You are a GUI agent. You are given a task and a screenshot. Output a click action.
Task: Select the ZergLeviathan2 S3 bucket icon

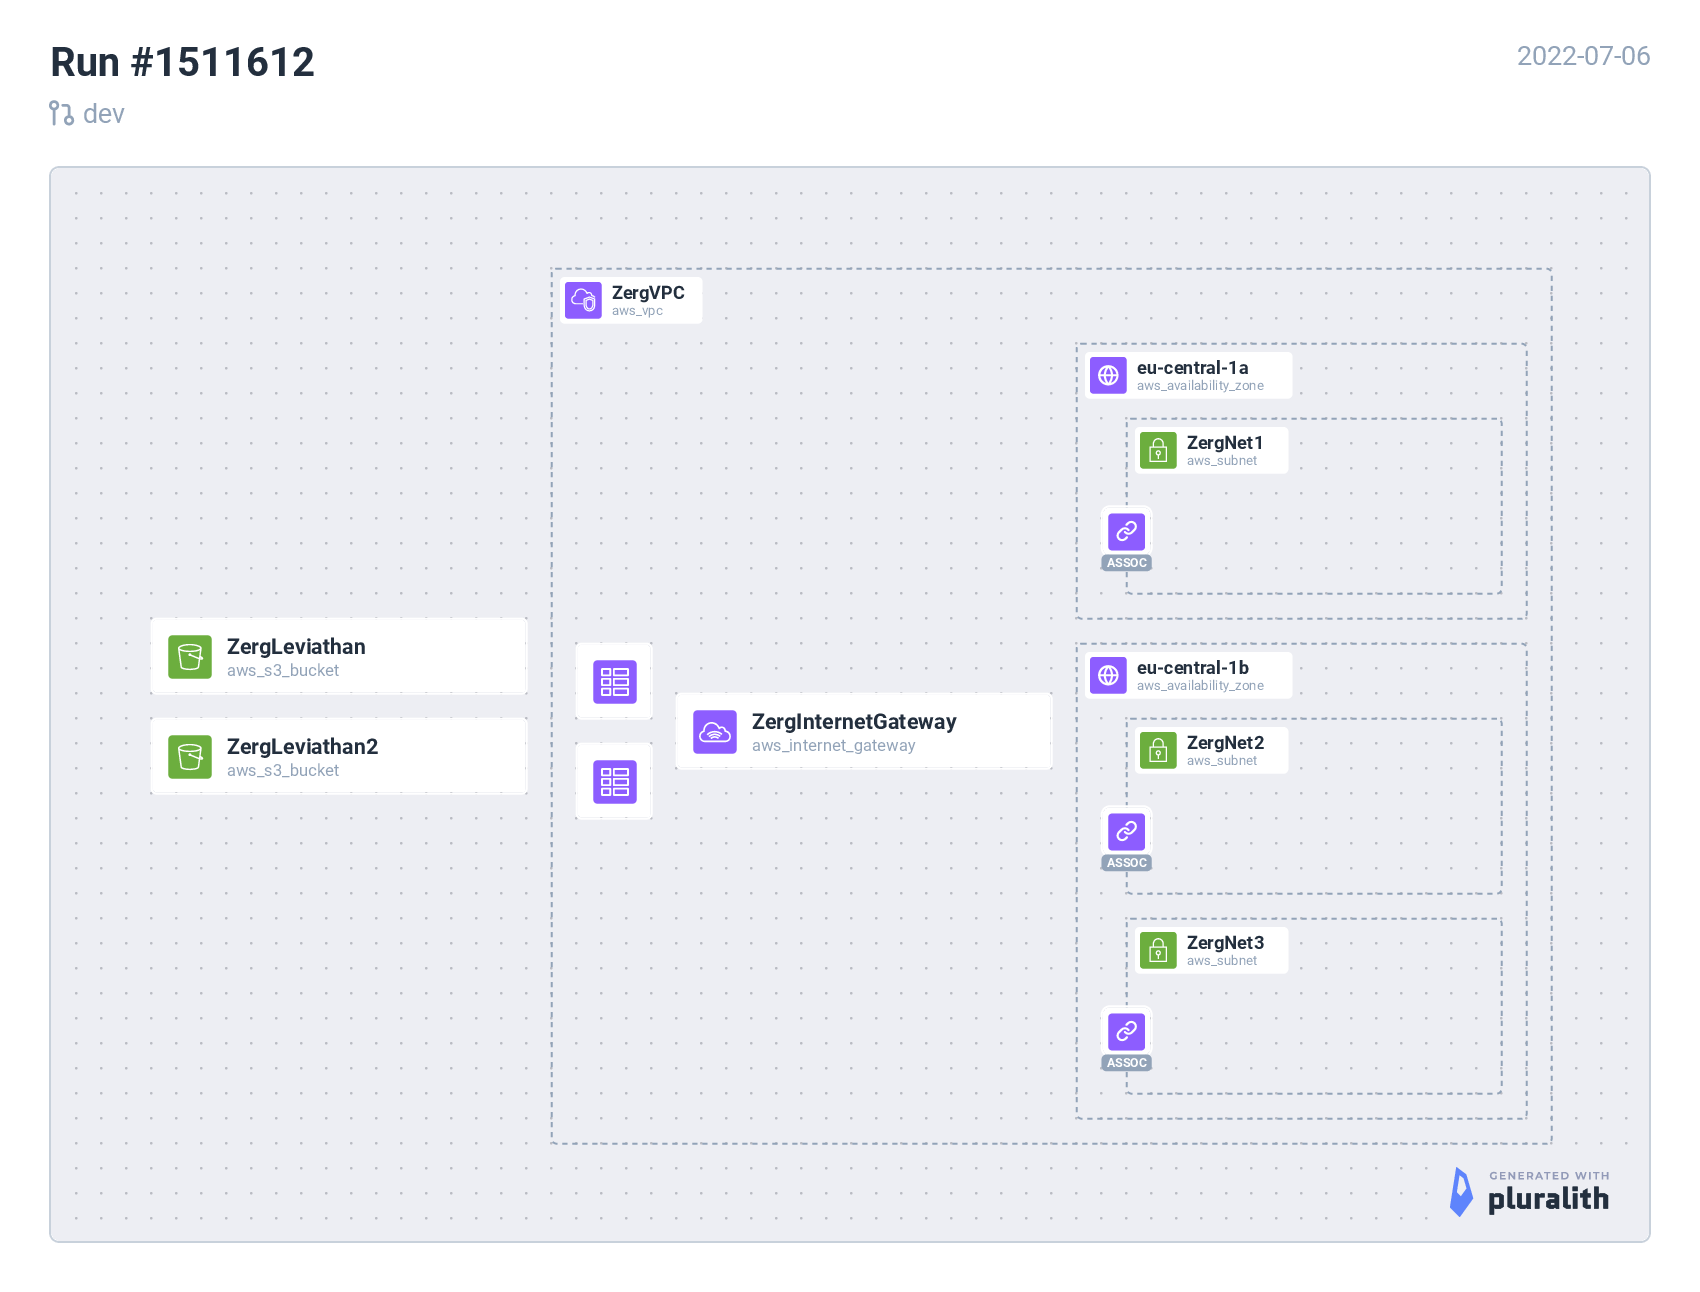click(x=190, y=757)
